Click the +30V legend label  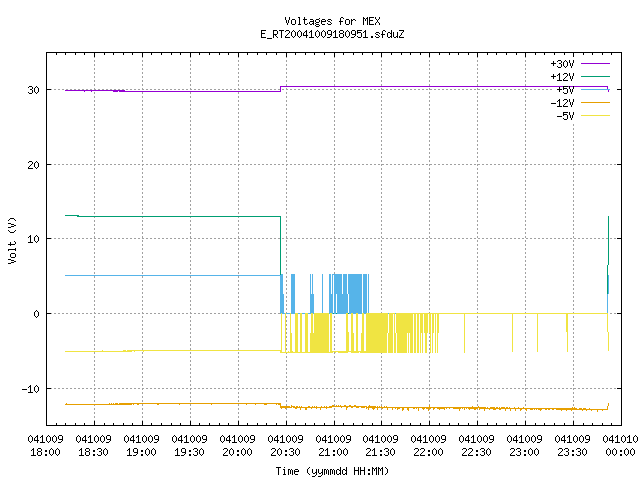(562, 64)
